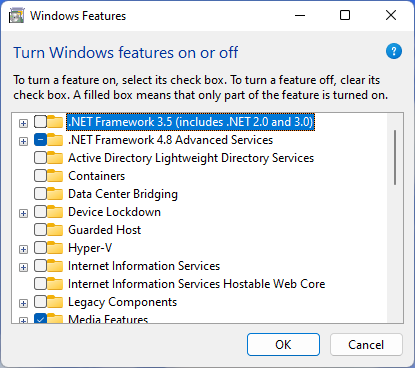
Task: Click the Cancel button
Action: 366,344
